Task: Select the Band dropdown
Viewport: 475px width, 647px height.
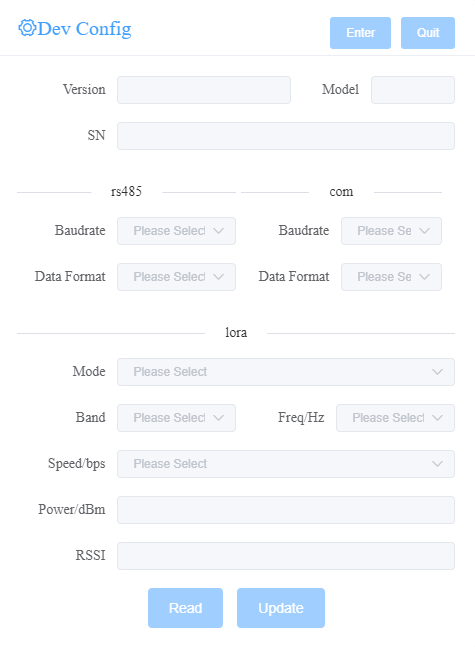Action: click(176, 418)
